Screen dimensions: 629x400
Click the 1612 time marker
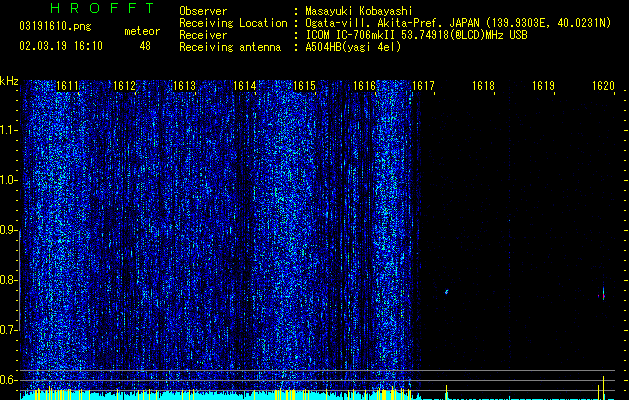(124, 86)
